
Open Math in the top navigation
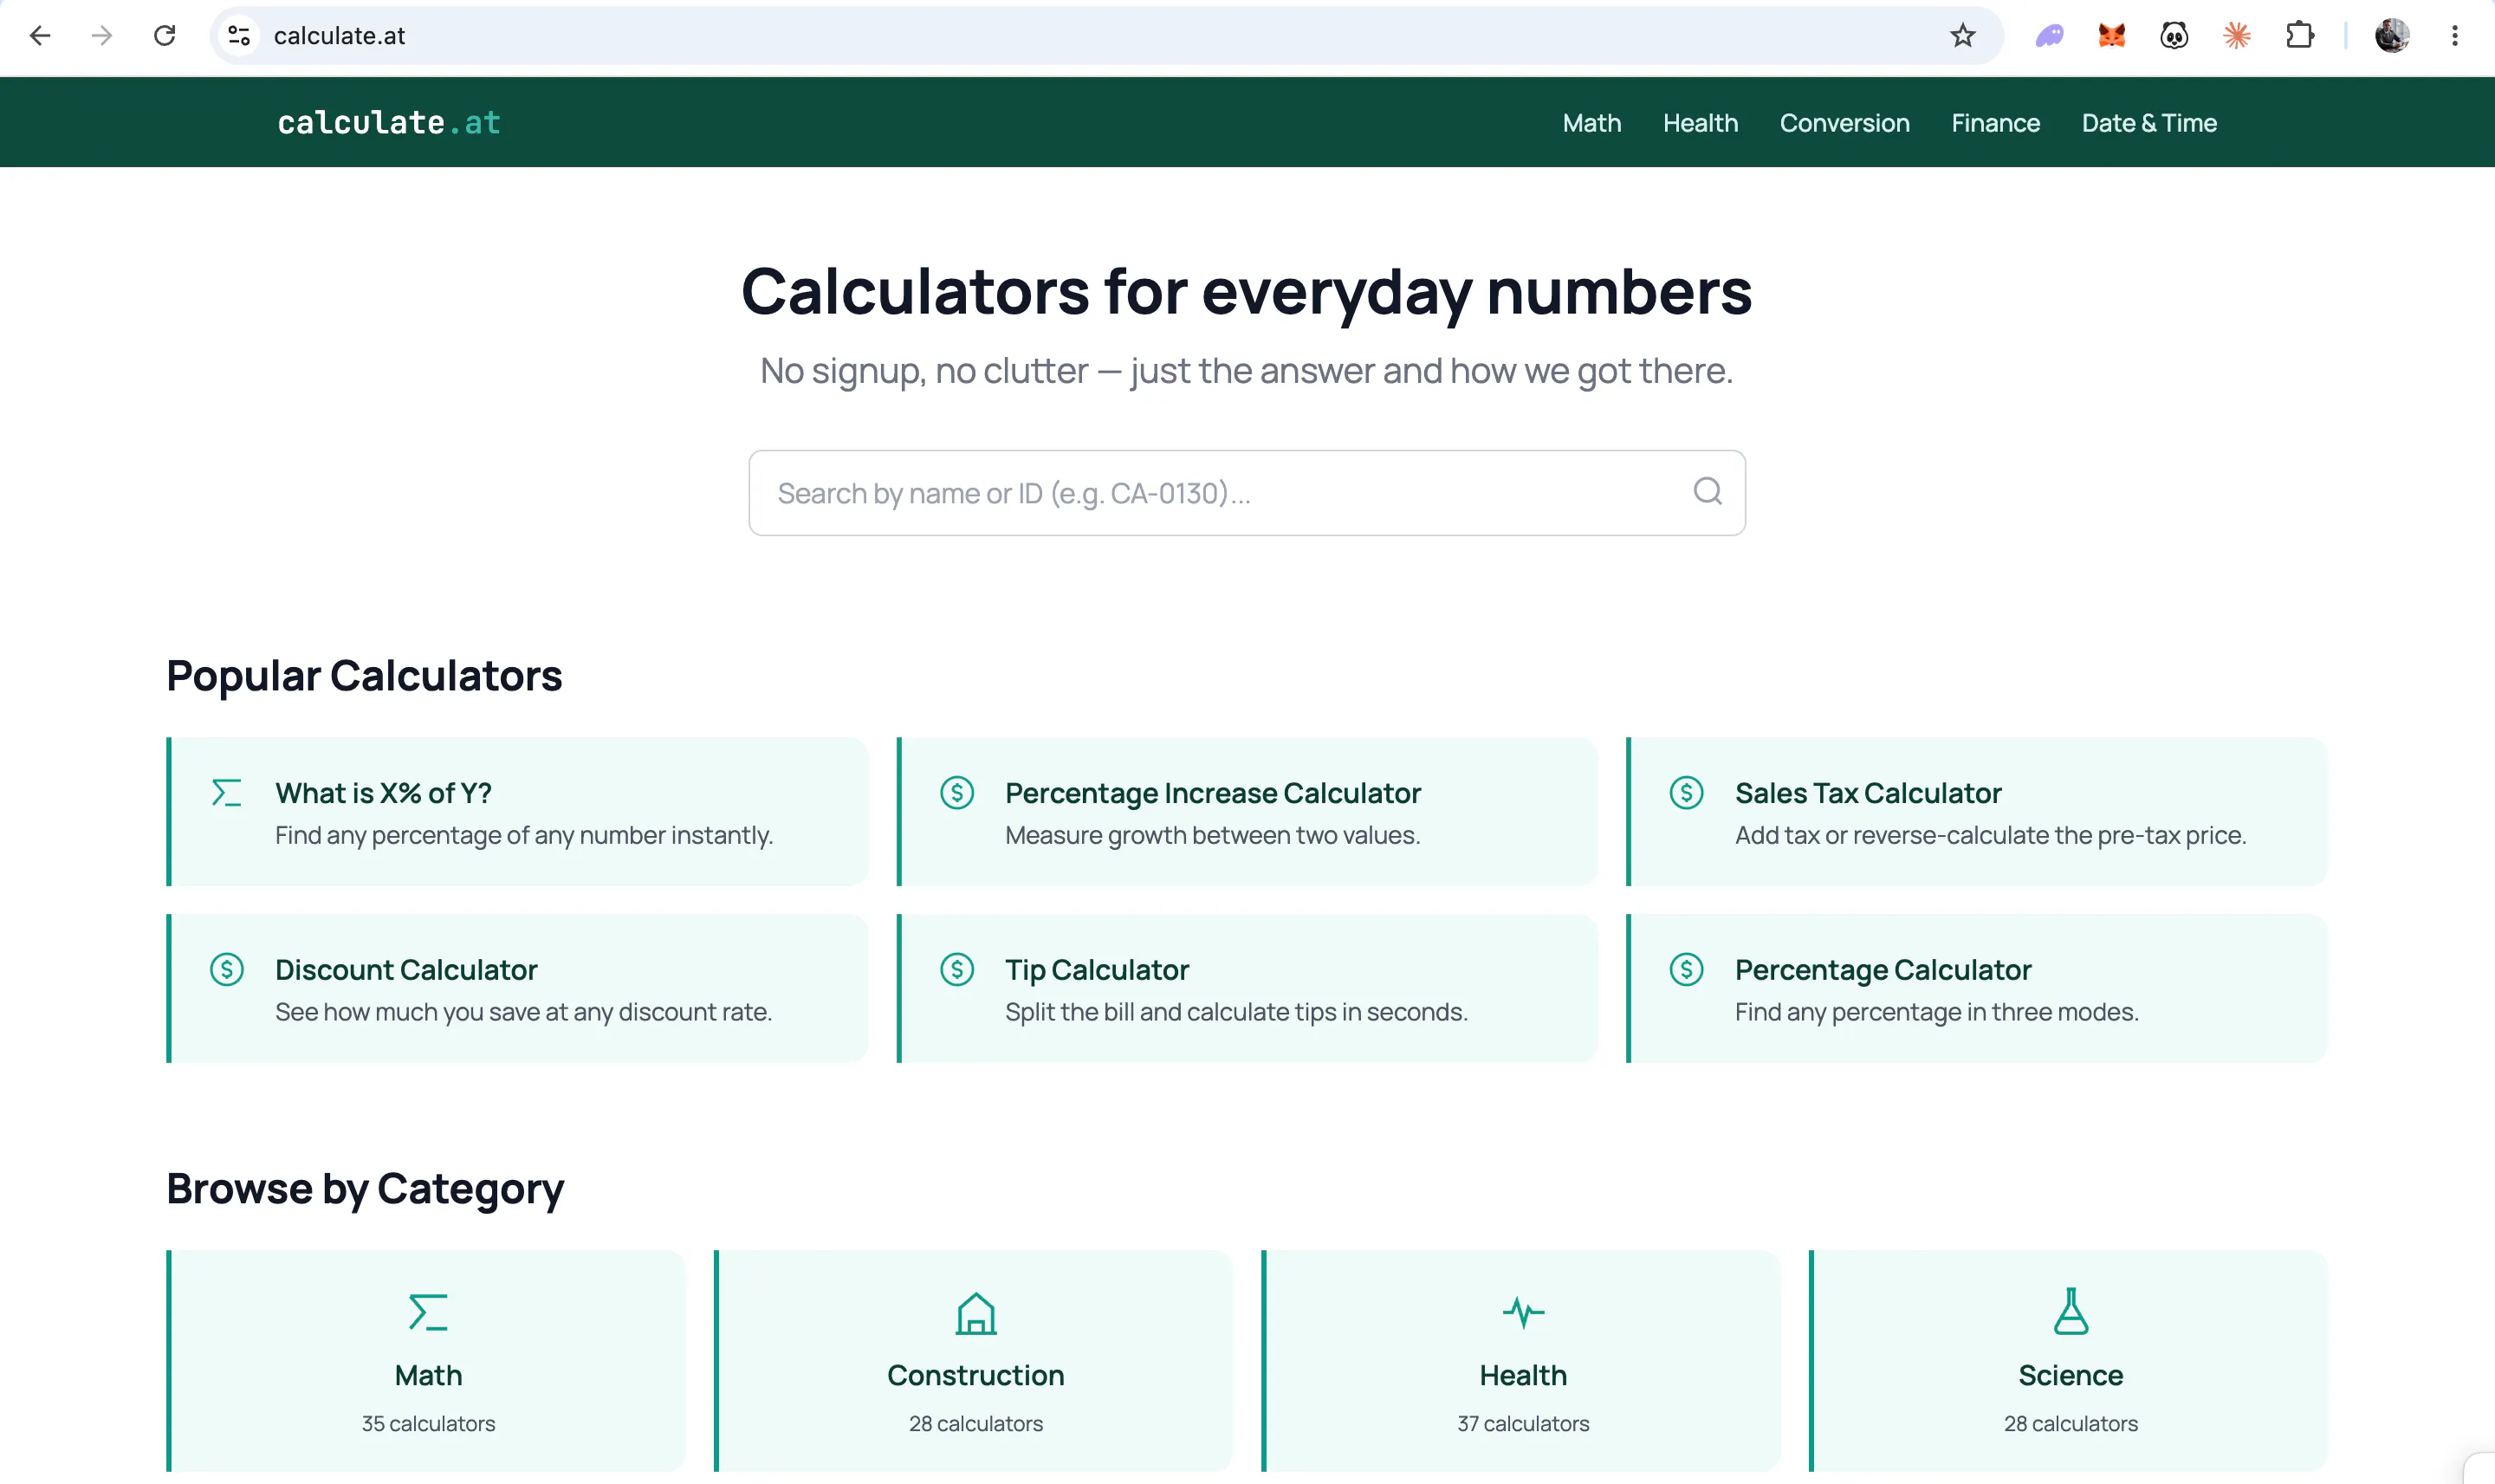click(x=1592, y=123)
